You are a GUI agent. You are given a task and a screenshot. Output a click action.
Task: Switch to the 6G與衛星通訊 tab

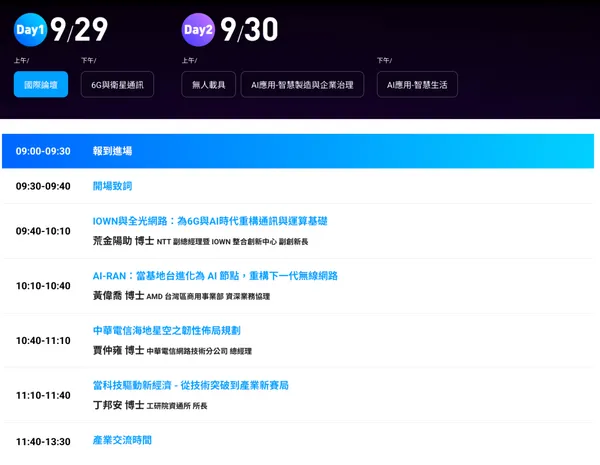pyautogui.click(x=117, y=84)
